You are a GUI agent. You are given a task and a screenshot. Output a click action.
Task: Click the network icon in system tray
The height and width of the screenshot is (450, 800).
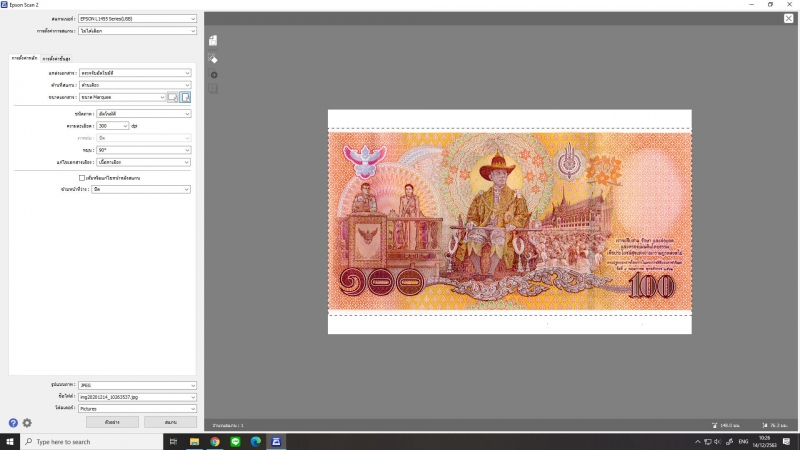point(708,441)
